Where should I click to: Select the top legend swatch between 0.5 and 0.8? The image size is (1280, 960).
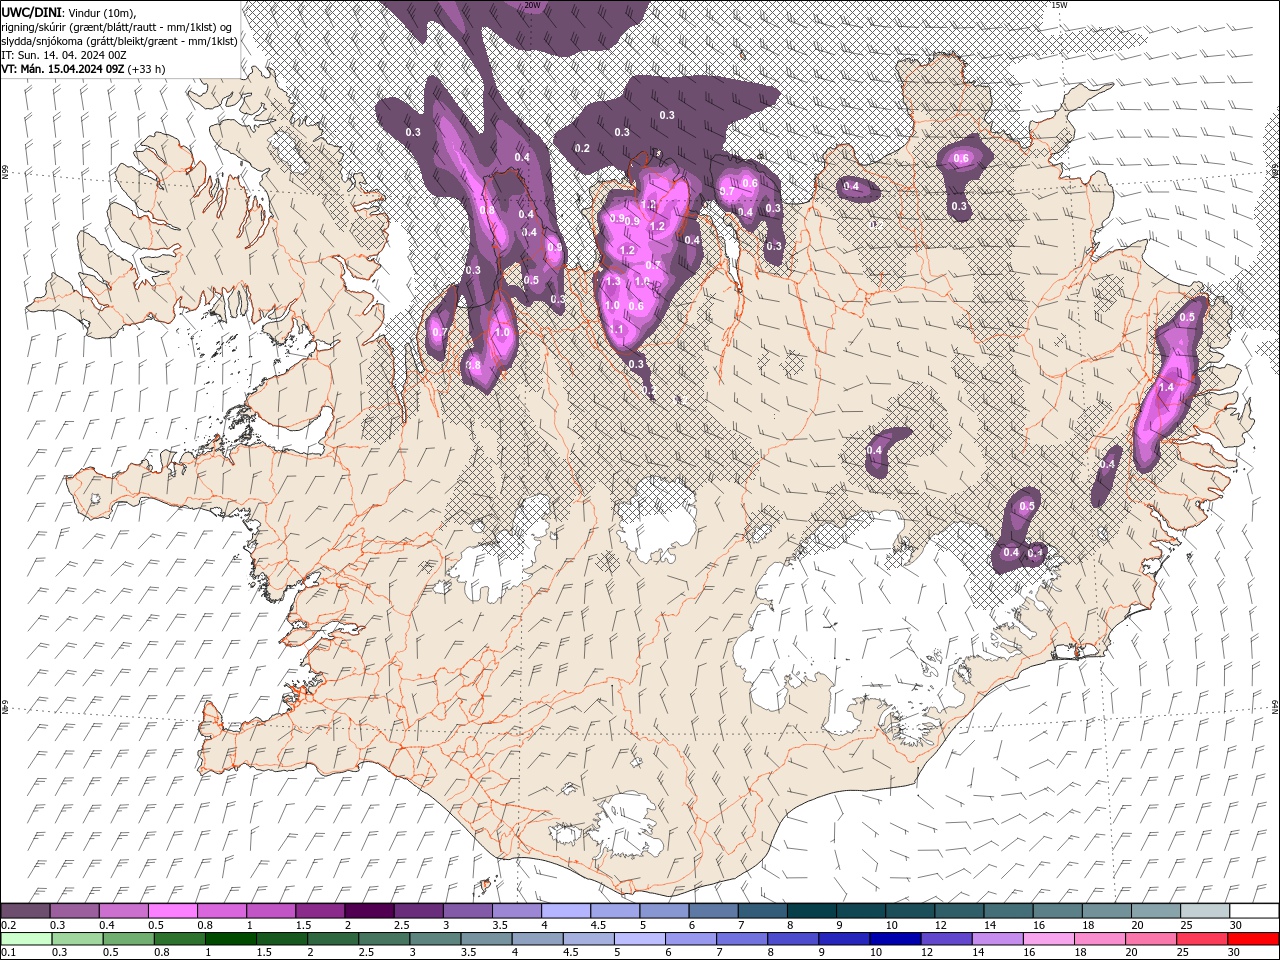[x=172, y=911]
